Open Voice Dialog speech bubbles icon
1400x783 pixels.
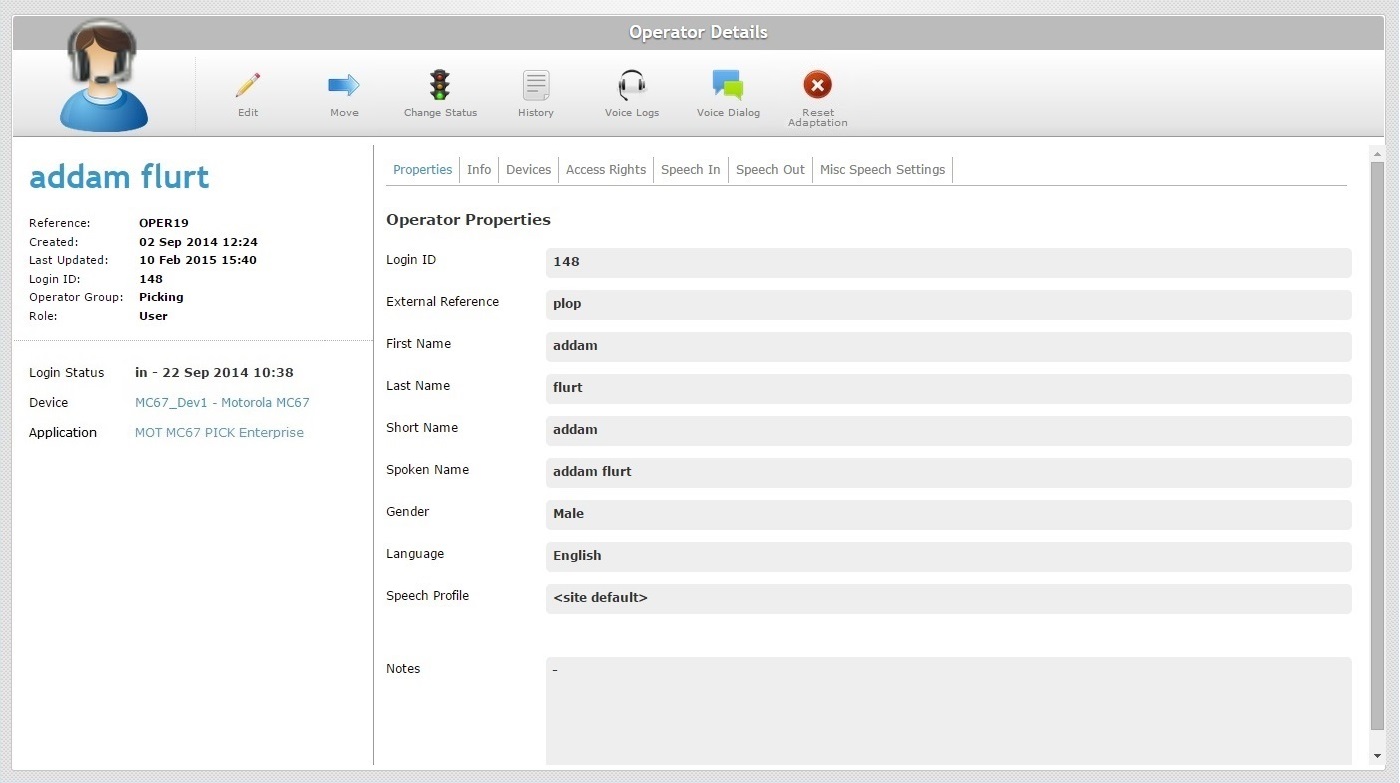coord(728,85)
